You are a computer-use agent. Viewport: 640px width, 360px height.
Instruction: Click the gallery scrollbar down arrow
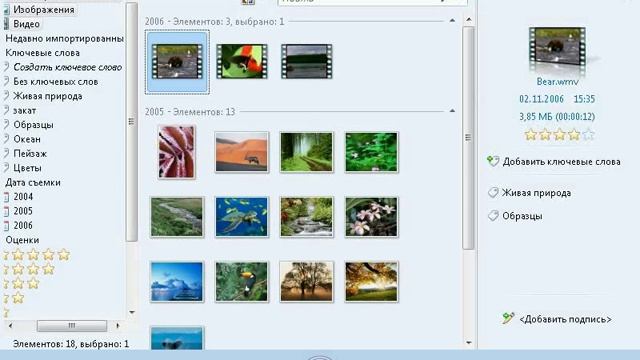pyautogui.click(x=469, y=343)
